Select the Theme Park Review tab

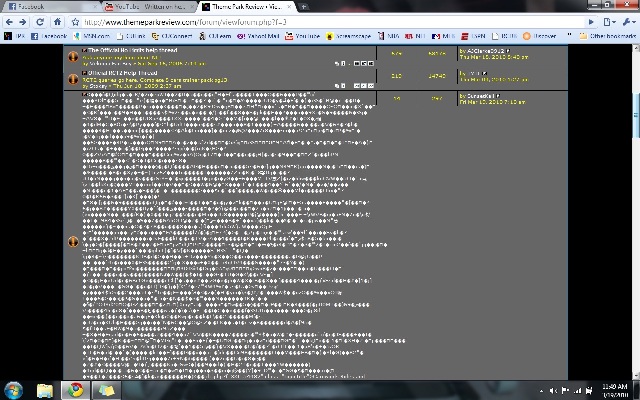pyautogui.click(x=247, y=7)
